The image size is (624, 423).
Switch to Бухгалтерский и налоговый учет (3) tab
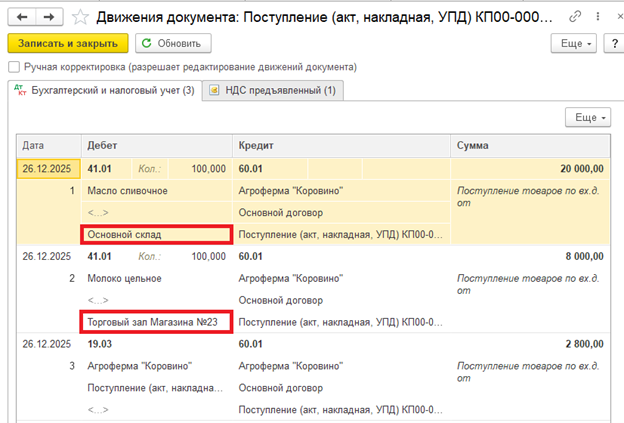(x=105, y=90)
